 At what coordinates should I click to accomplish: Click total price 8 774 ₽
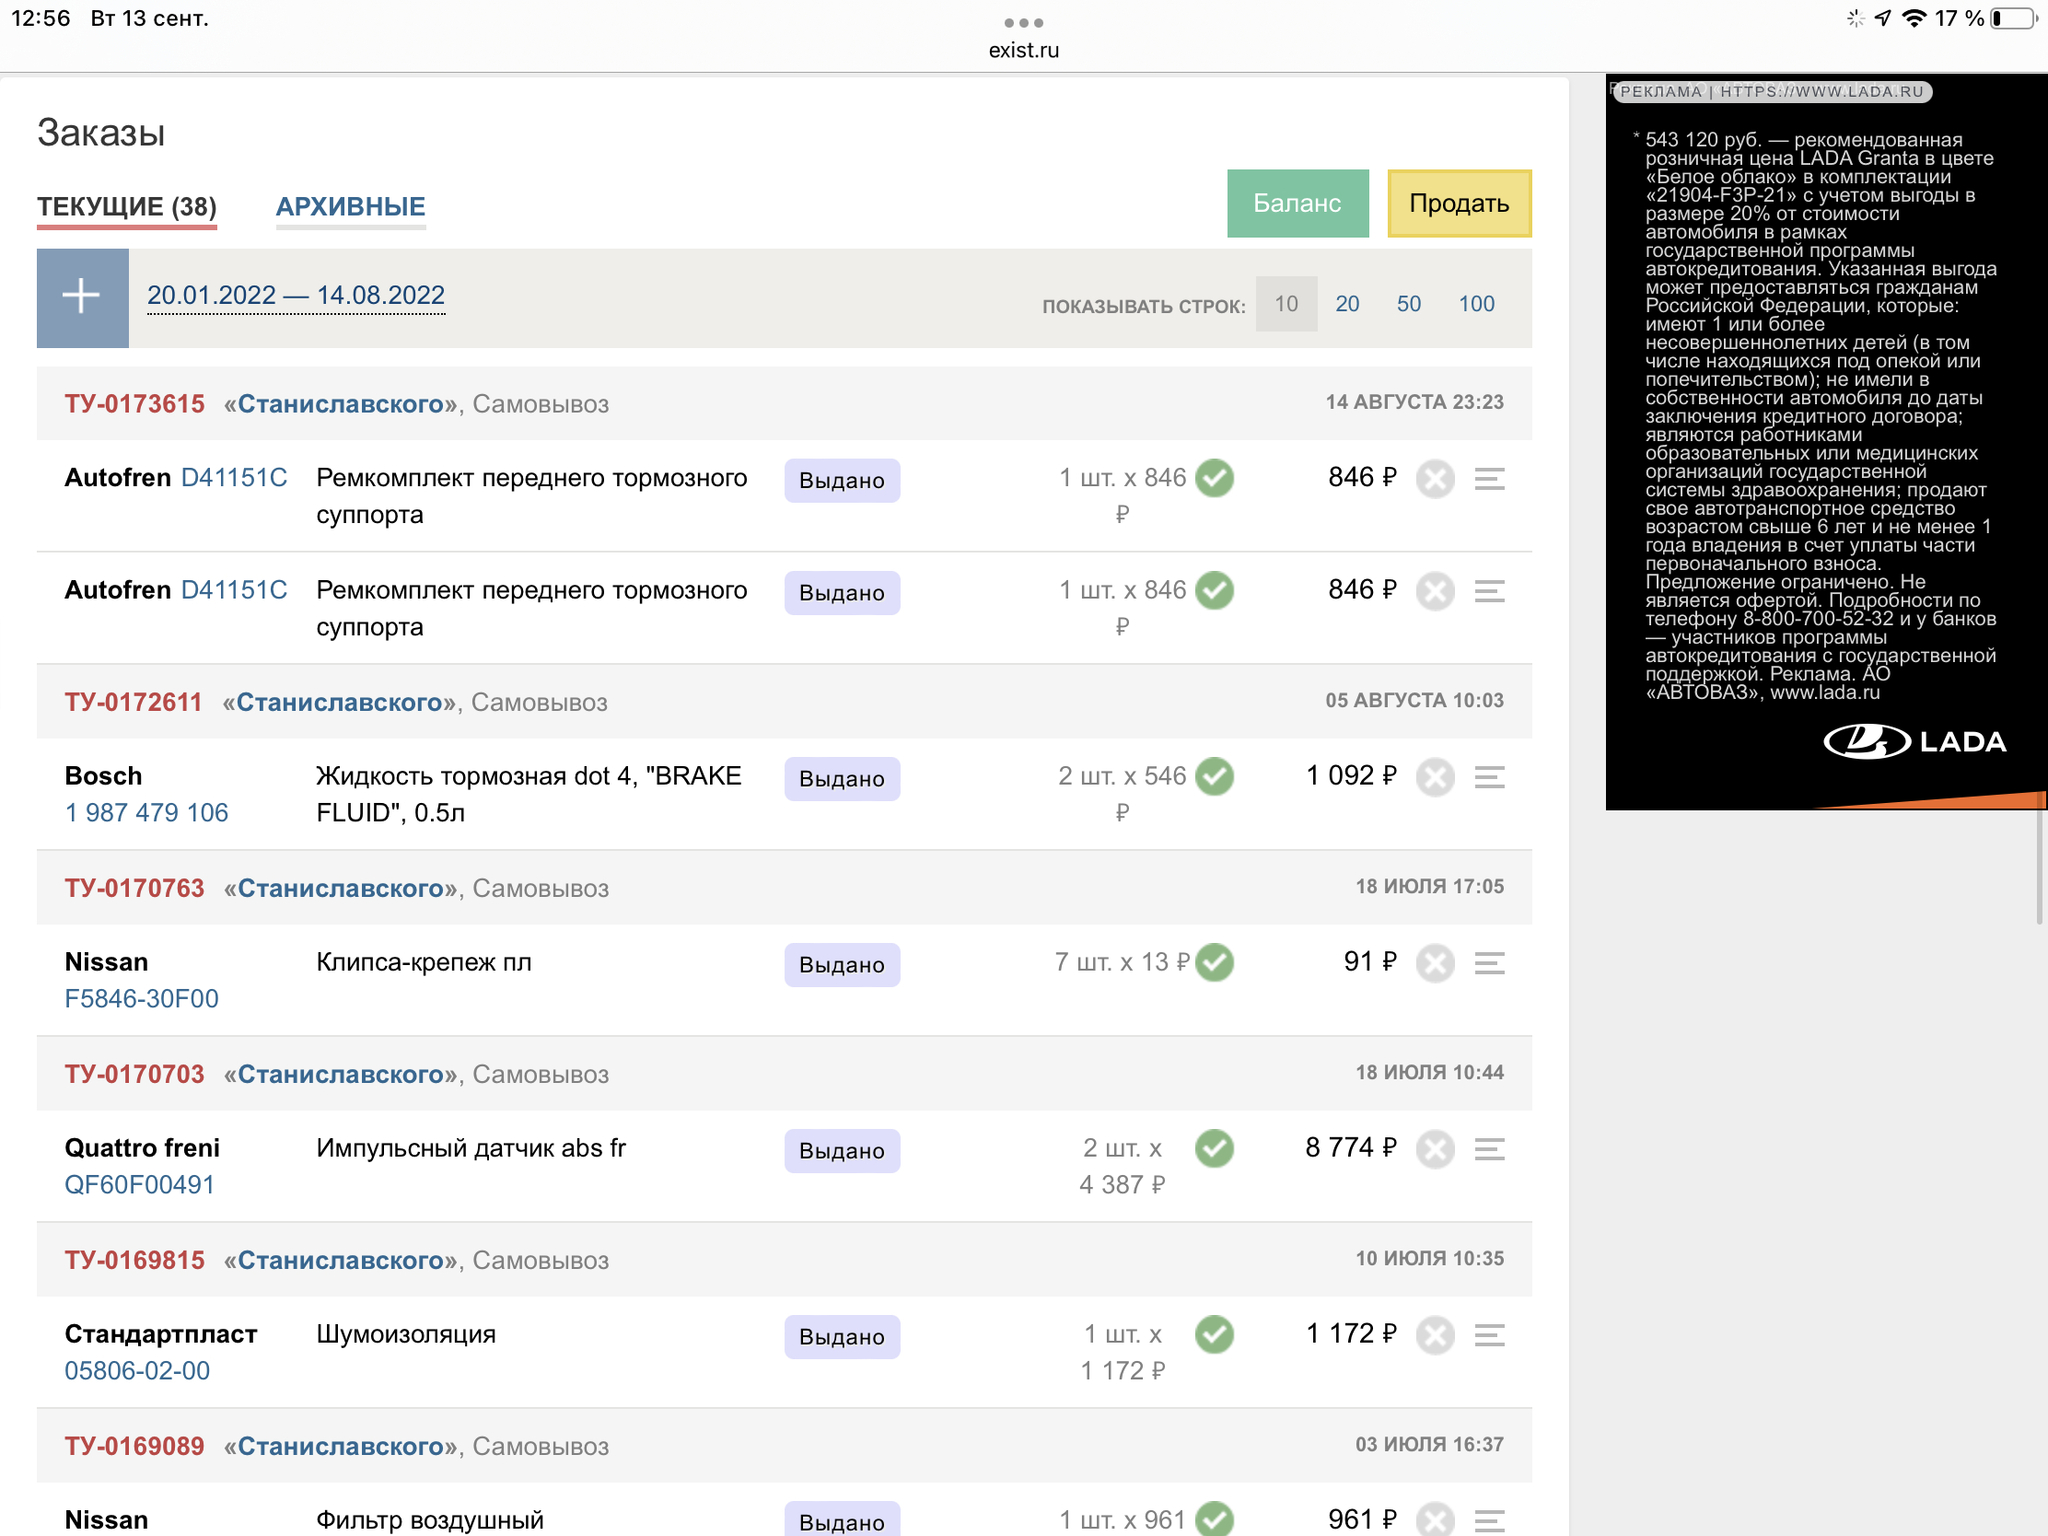coord(1351,1148)
